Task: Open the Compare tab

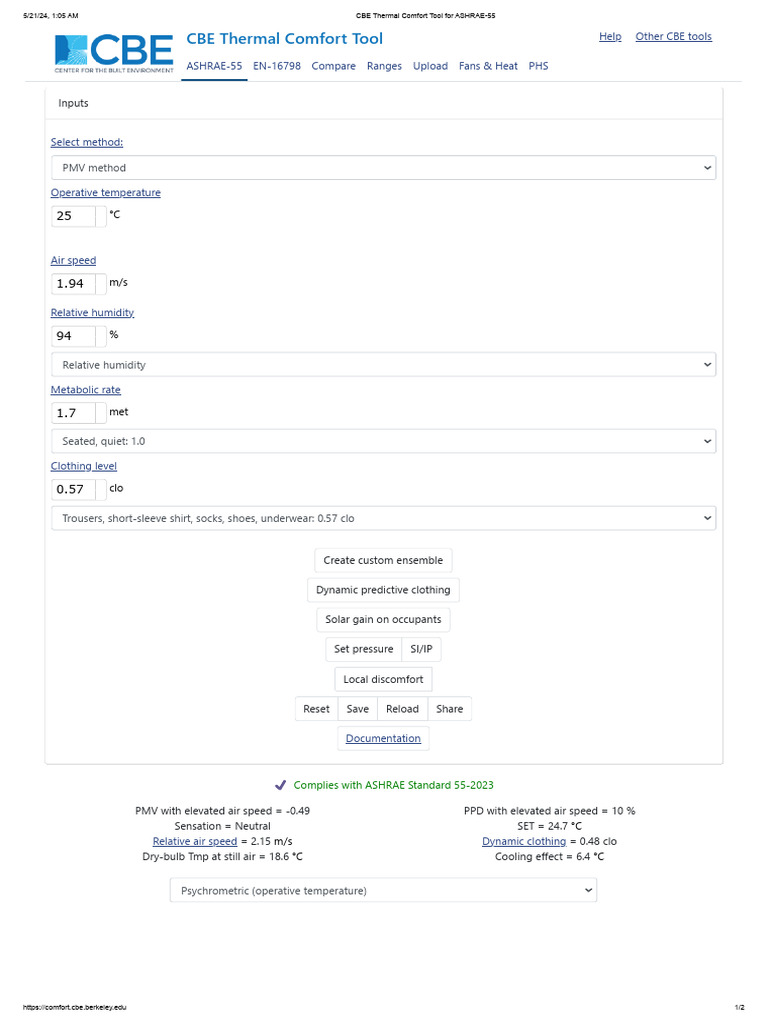Action: pyautogui.click(x=334, y=66)
